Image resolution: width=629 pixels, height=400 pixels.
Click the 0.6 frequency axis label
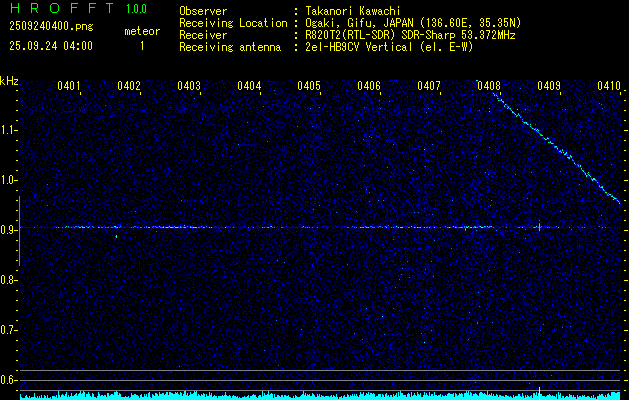tap(7, 380)
